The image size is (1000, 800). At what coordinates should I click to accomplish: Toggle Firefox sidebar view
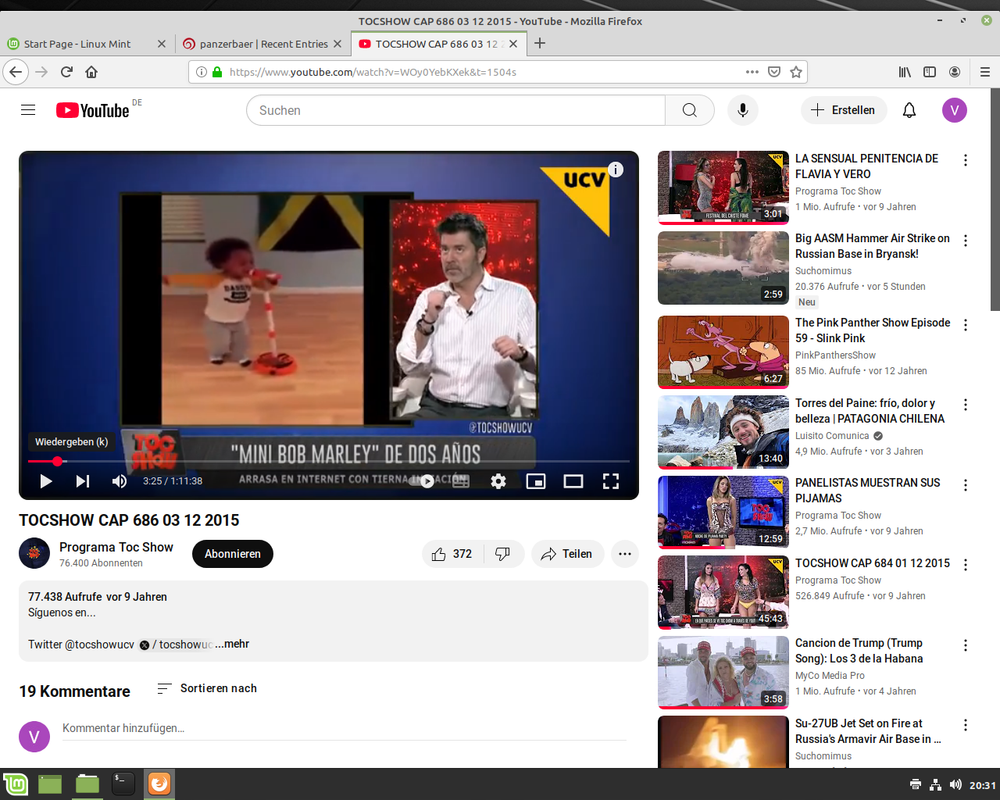[930, 72]
